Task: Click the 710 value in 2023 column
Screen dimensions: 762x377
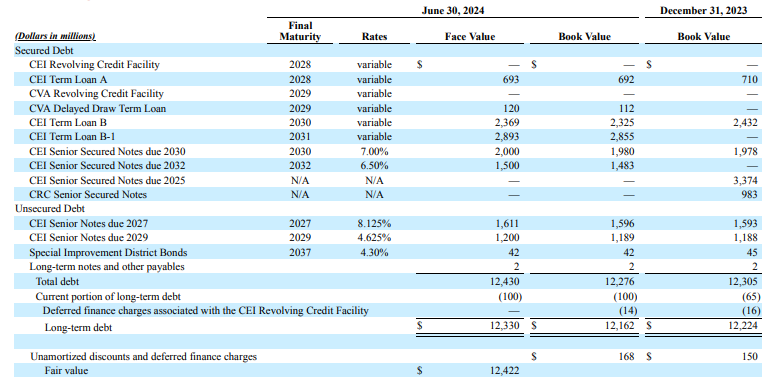Action: 749,79
